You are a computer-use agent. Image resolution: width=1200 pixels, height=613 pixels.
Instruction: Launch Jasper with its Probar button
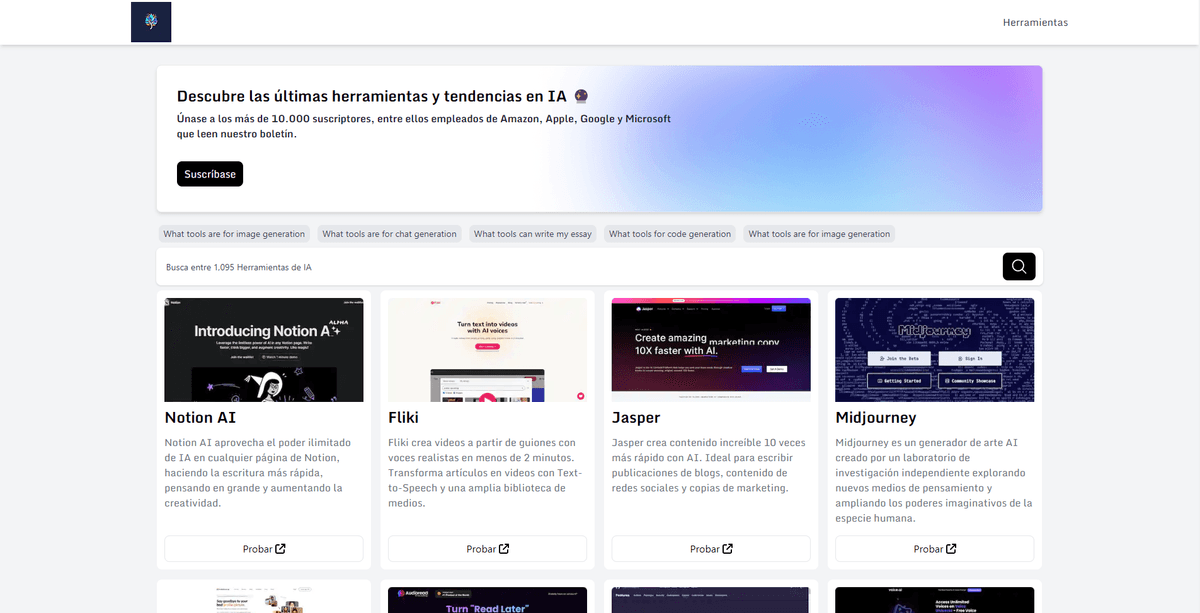pos(711,548)
